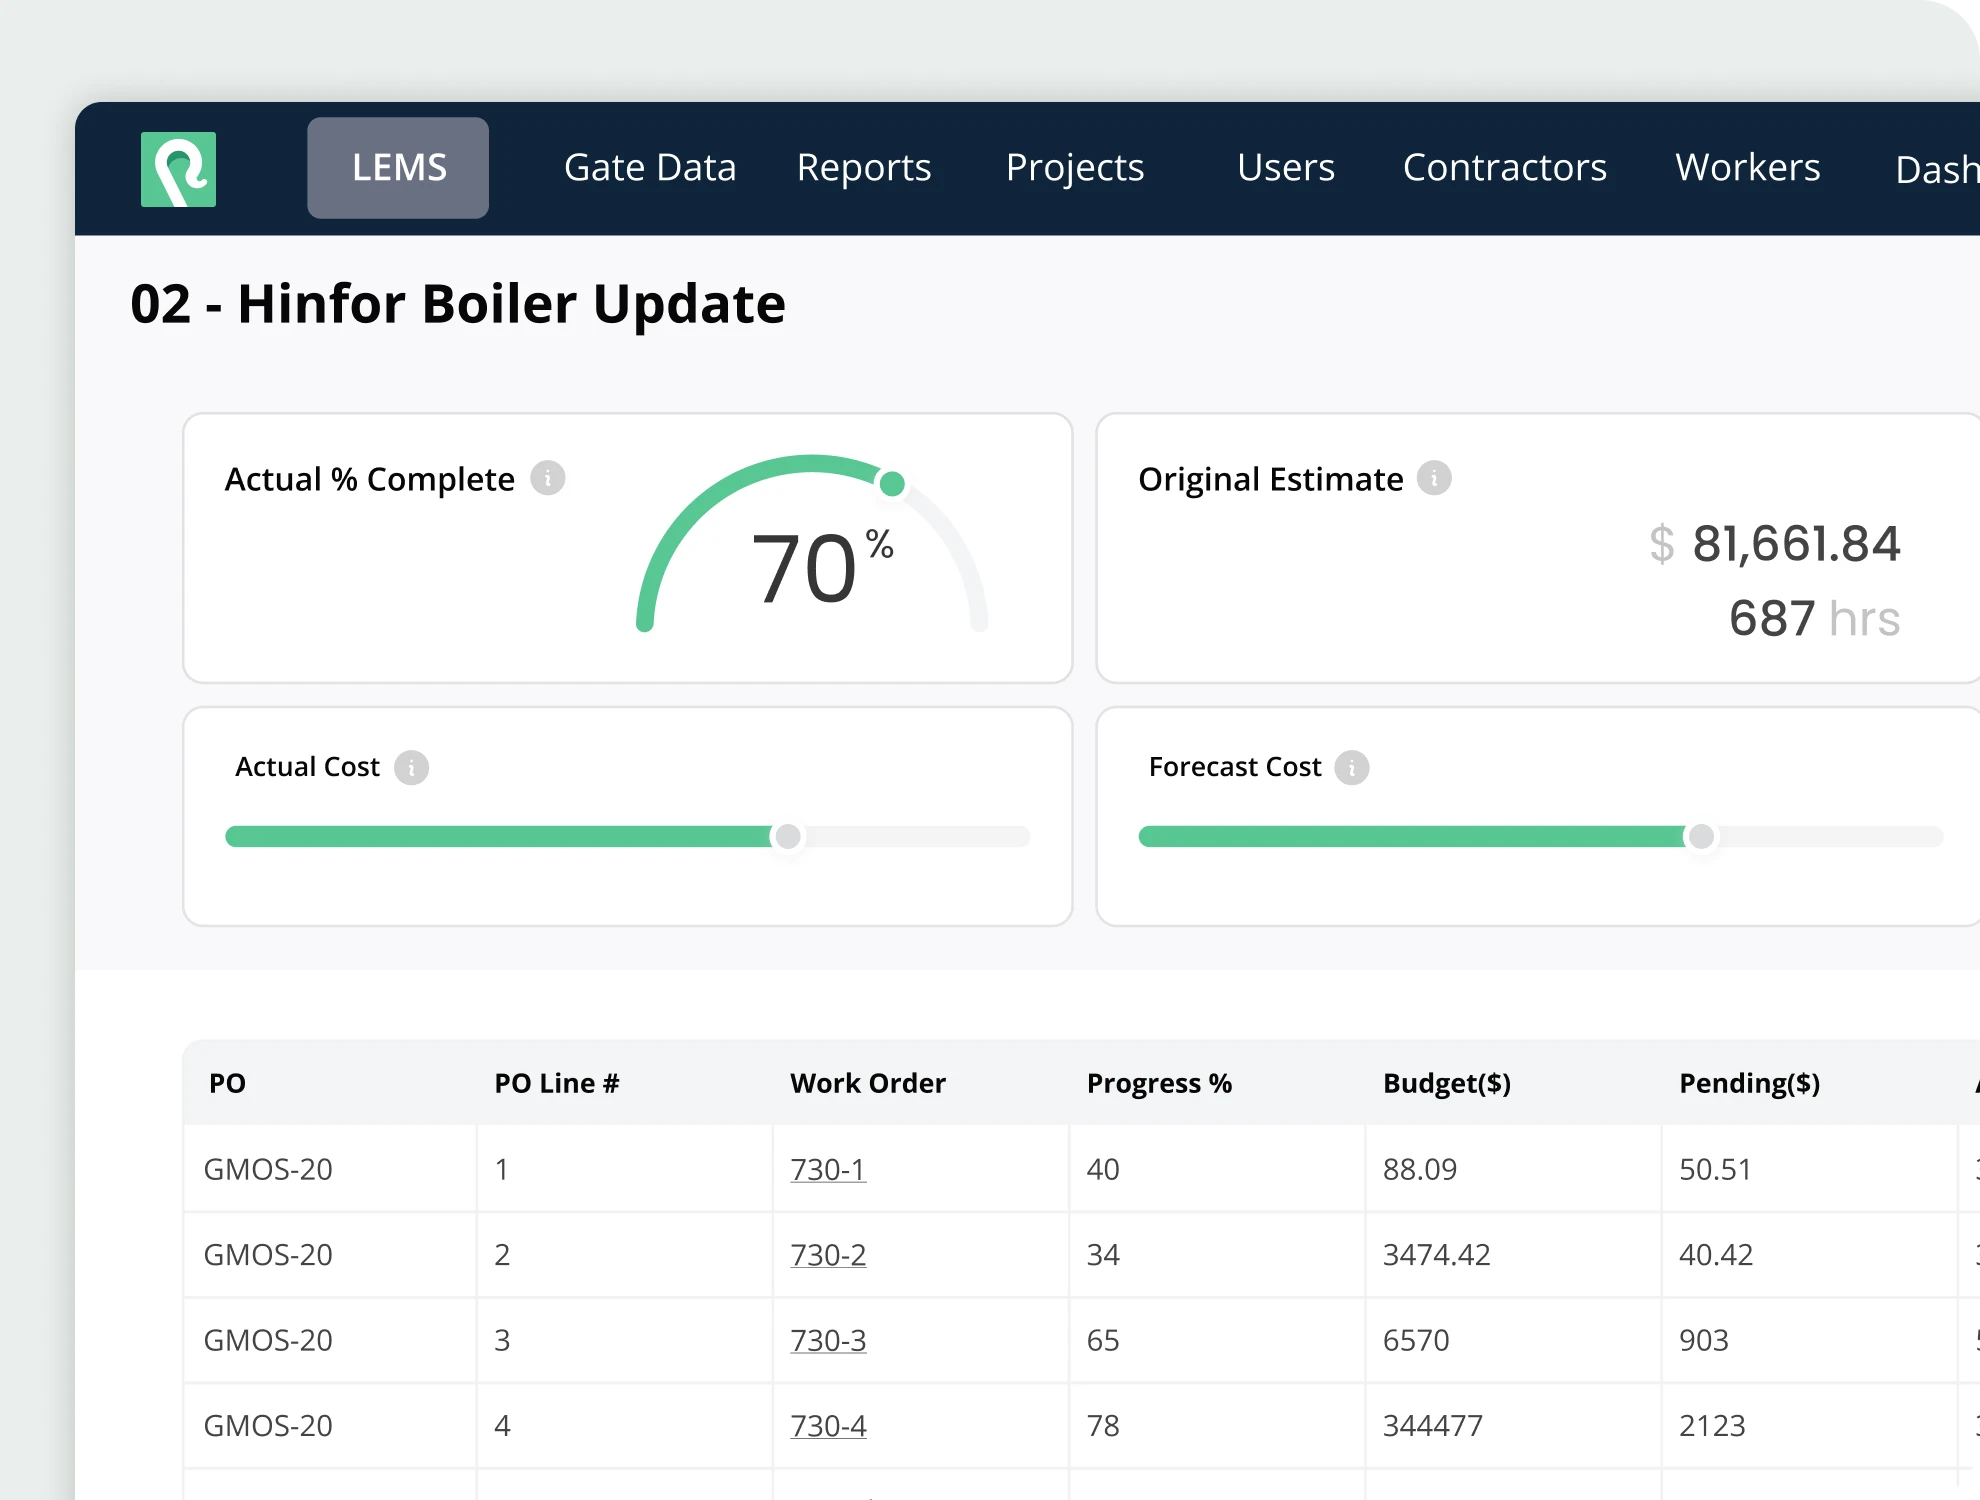Open the Contractors menu

(1505, 168)
